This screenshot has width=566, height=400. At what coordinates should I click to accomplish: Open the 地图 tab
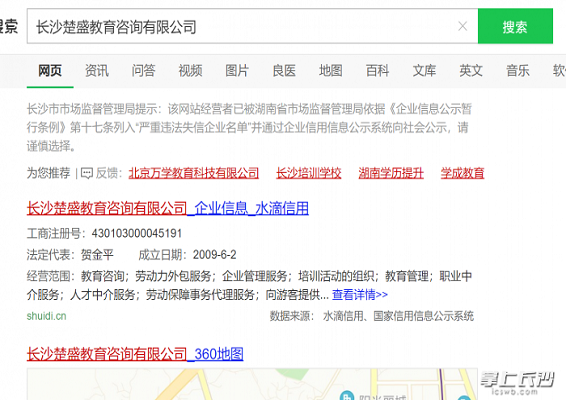331,70
